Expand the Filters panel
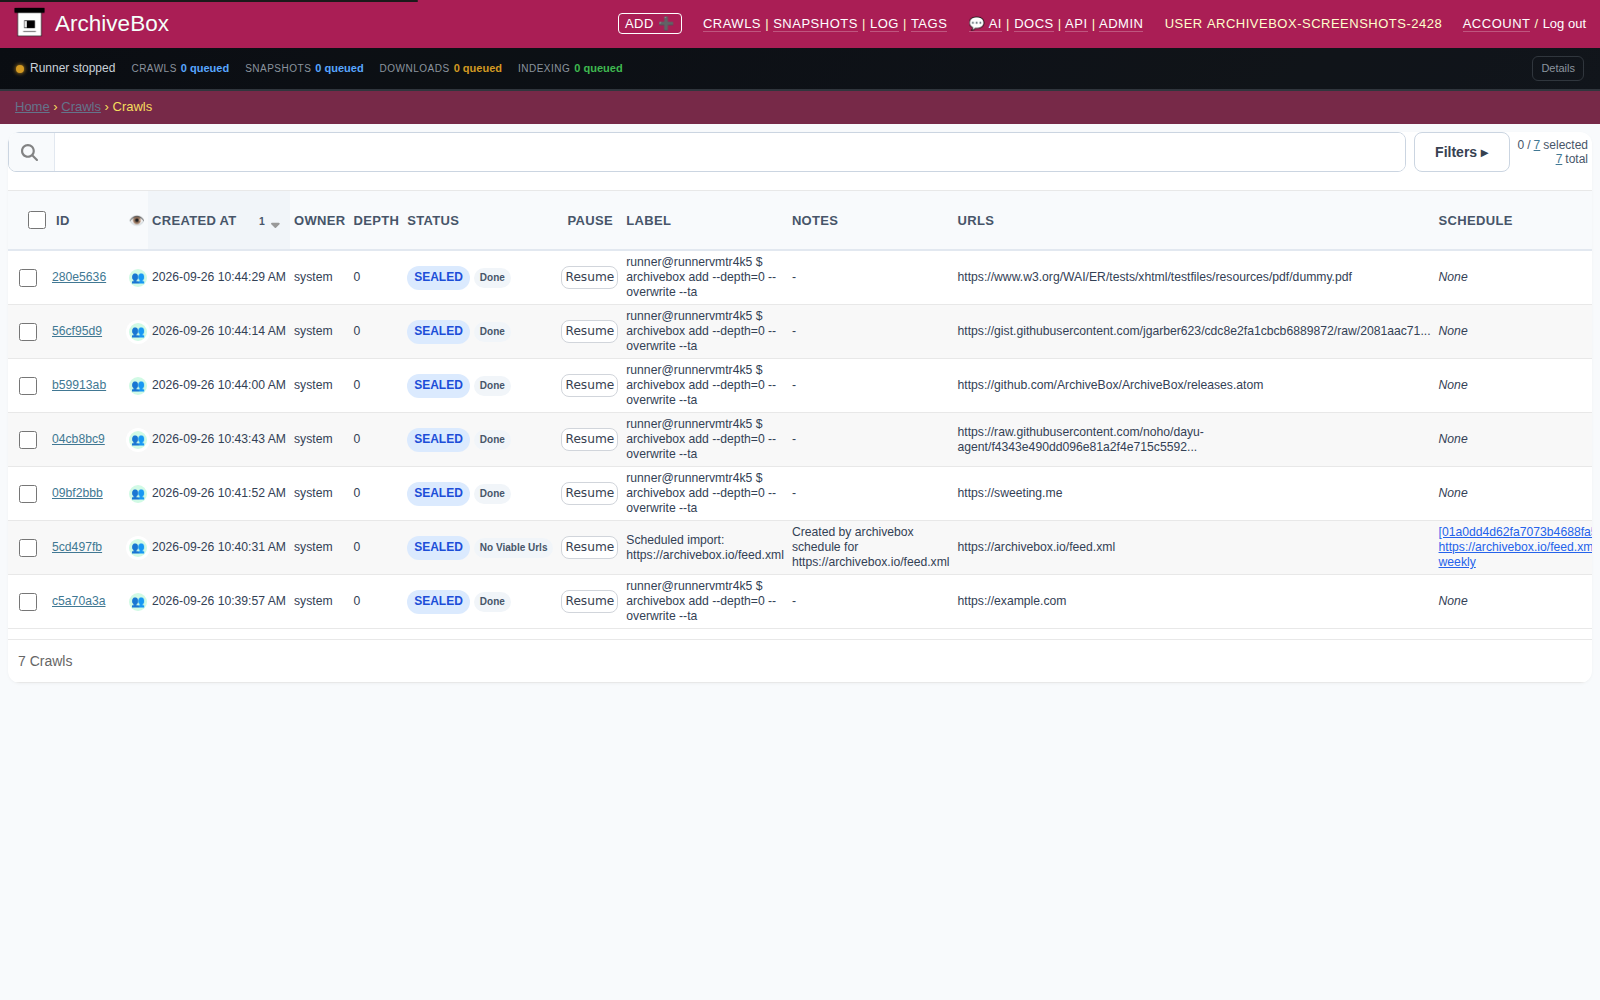Viewport: 1600px width, 1000px height. (x=1461, y=152)
